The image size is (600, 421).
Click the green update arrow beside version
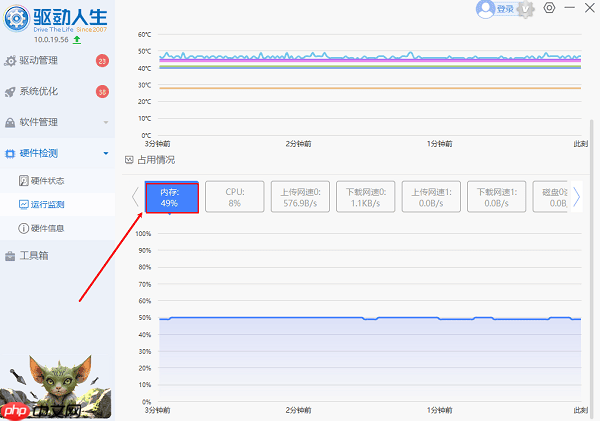pos(77,39)
